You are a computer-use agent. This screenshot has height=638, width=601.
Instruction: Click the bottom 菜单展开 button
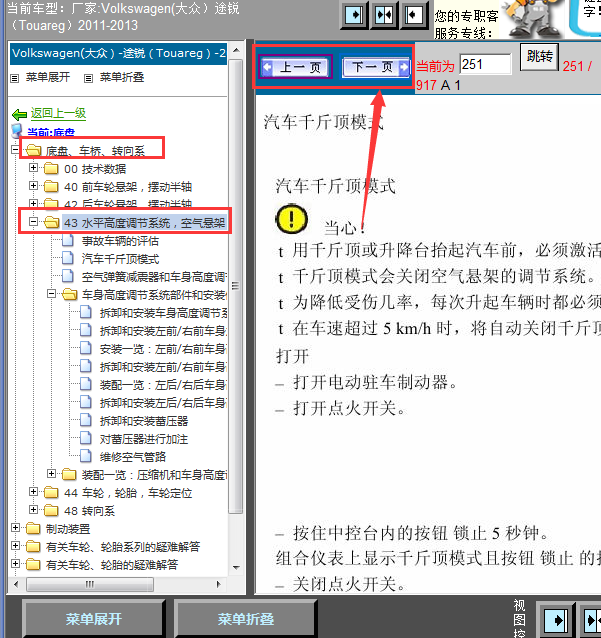pyautogui.click(x=94, y=619)
